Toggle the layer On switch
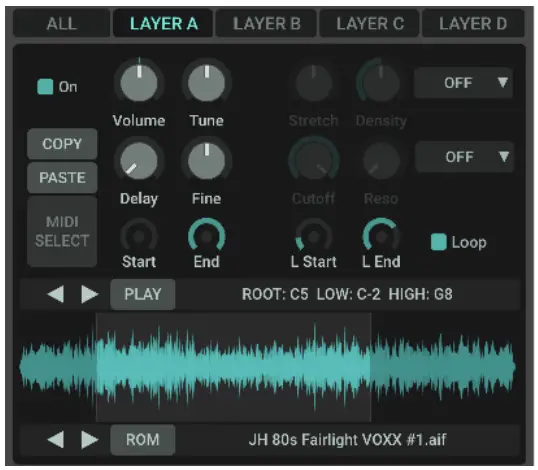Image resolution: width=538 pixels, height=470 pixels. click(x=45, y=86)
